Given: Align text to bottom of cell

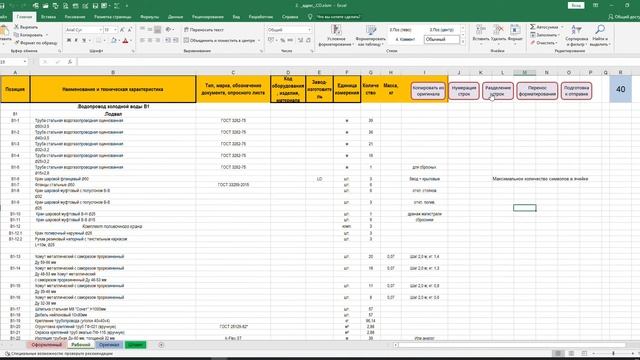Looking at the screenshot, I should [x=157, y=29].
